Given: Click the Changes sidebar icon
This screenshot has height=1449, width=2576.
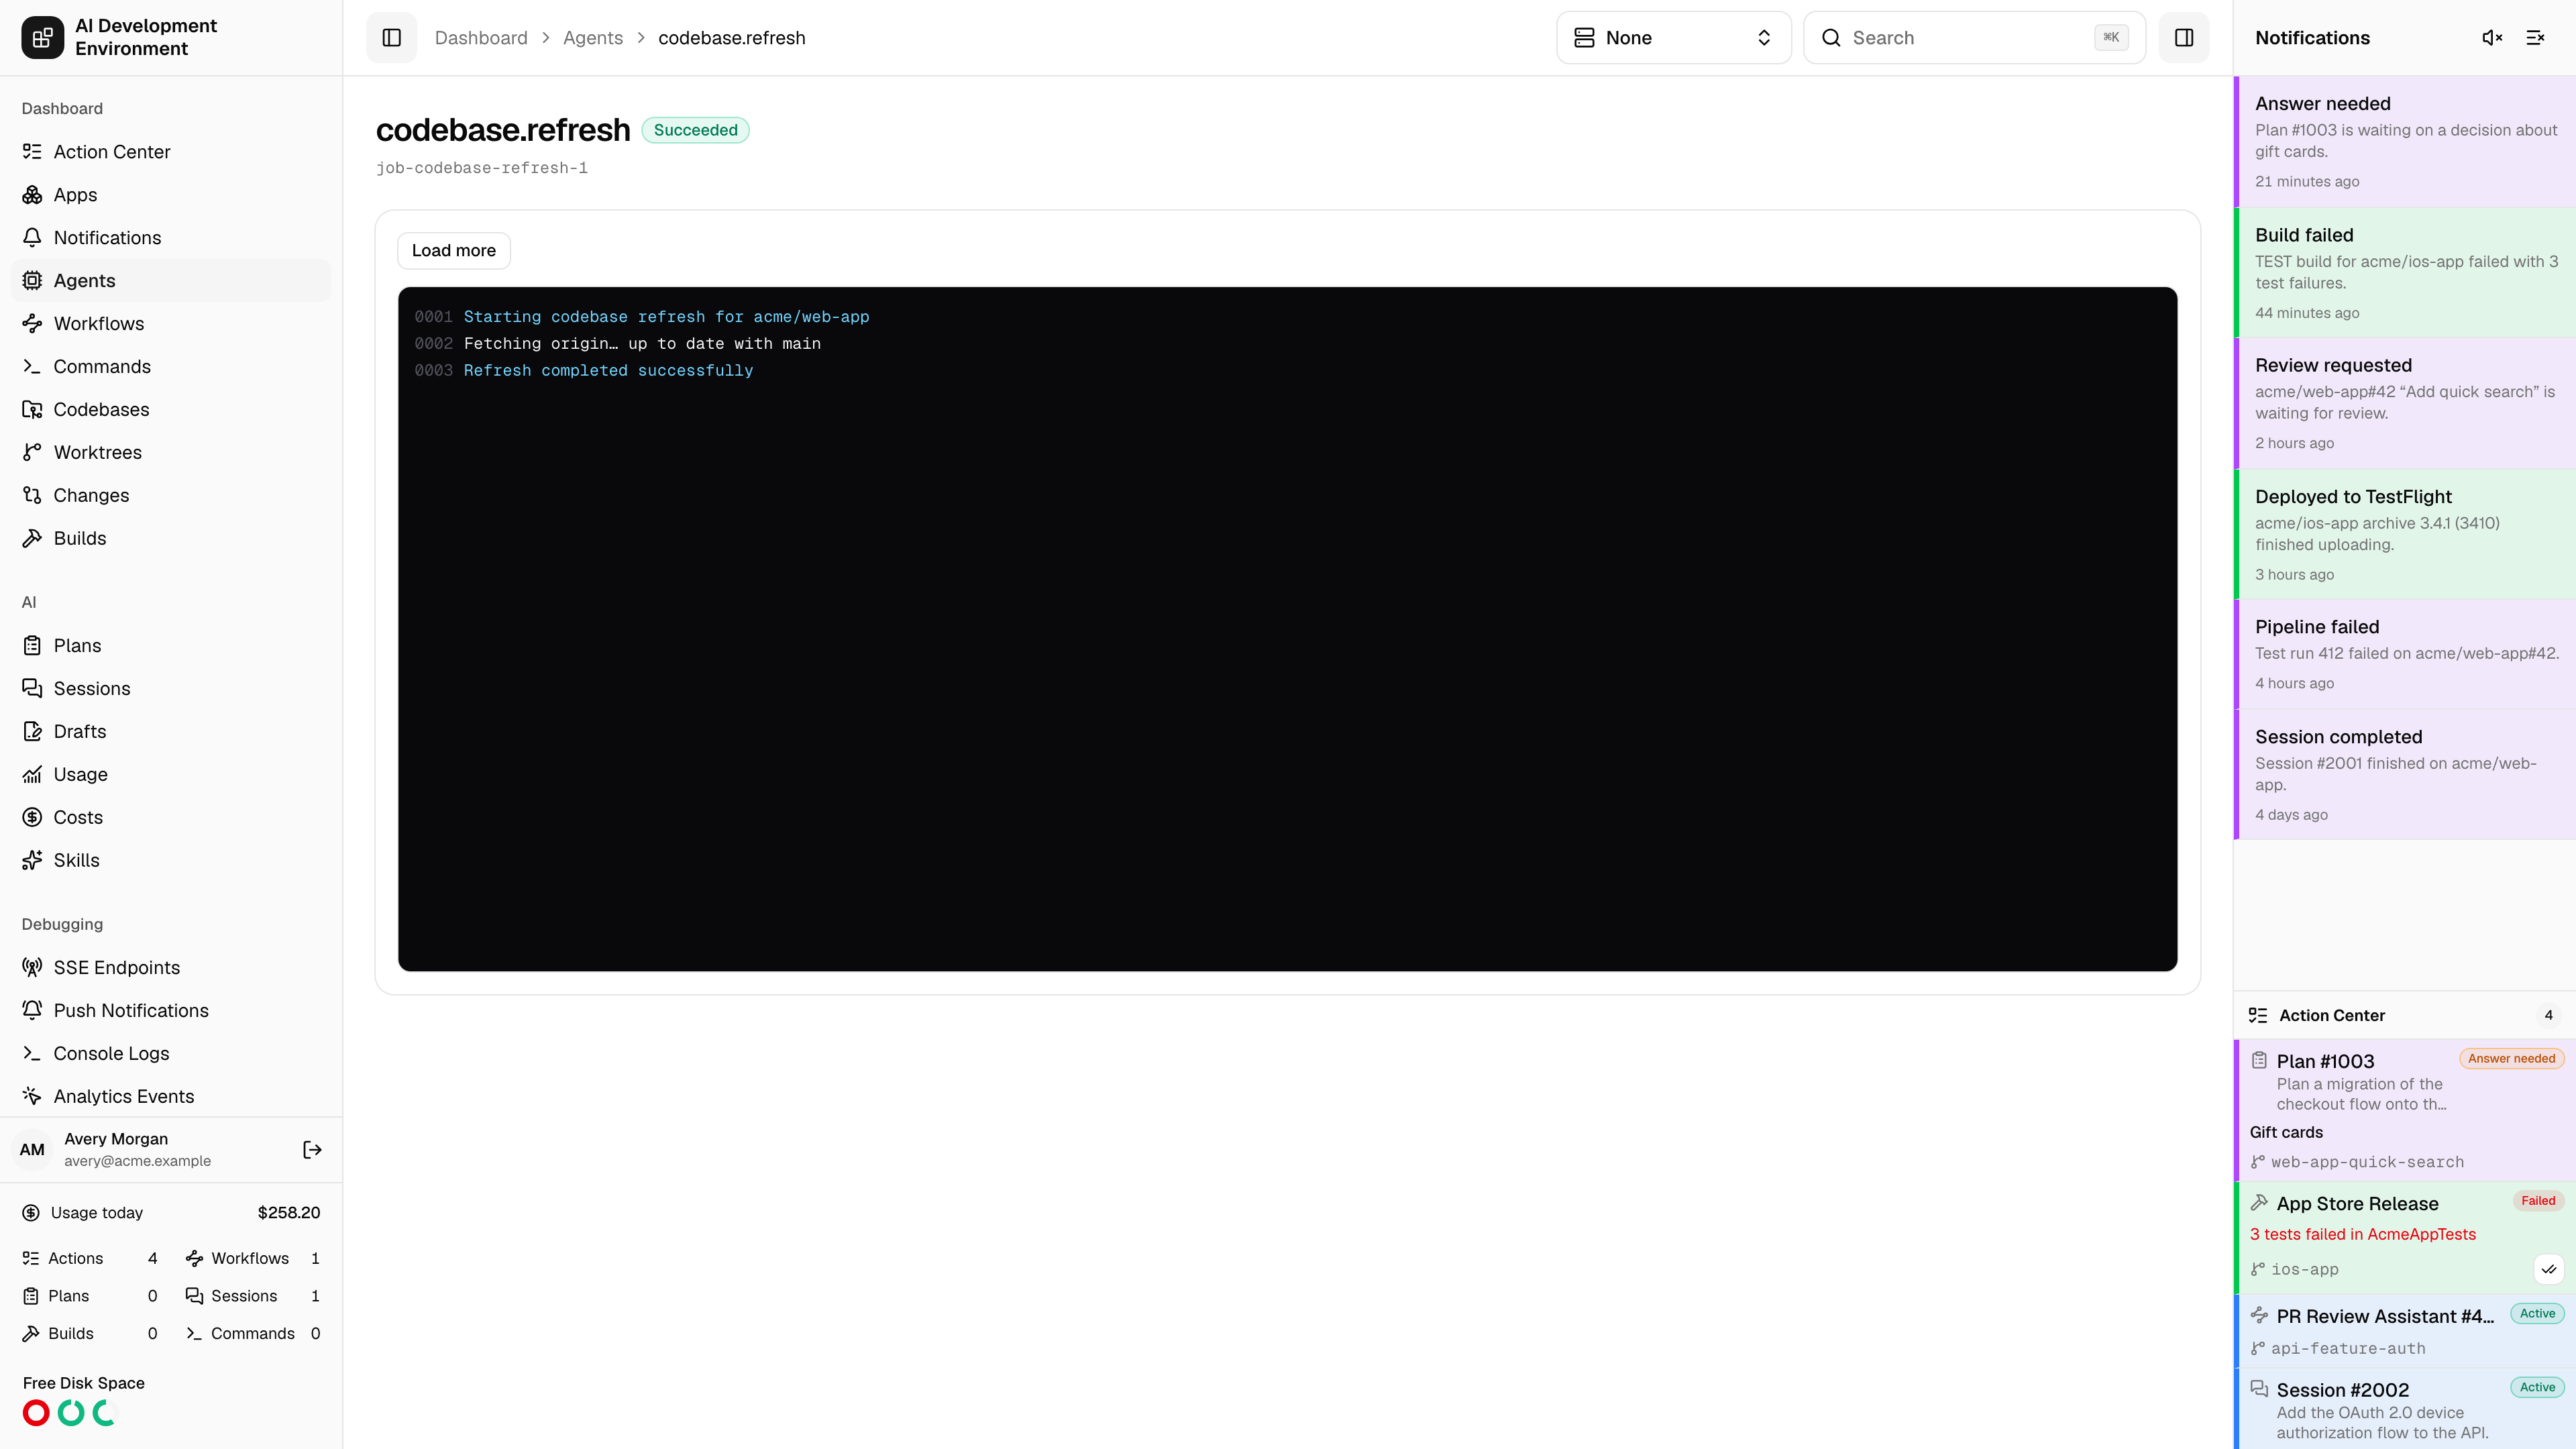Looking at the screenshot, I should (x=32, y=496).
